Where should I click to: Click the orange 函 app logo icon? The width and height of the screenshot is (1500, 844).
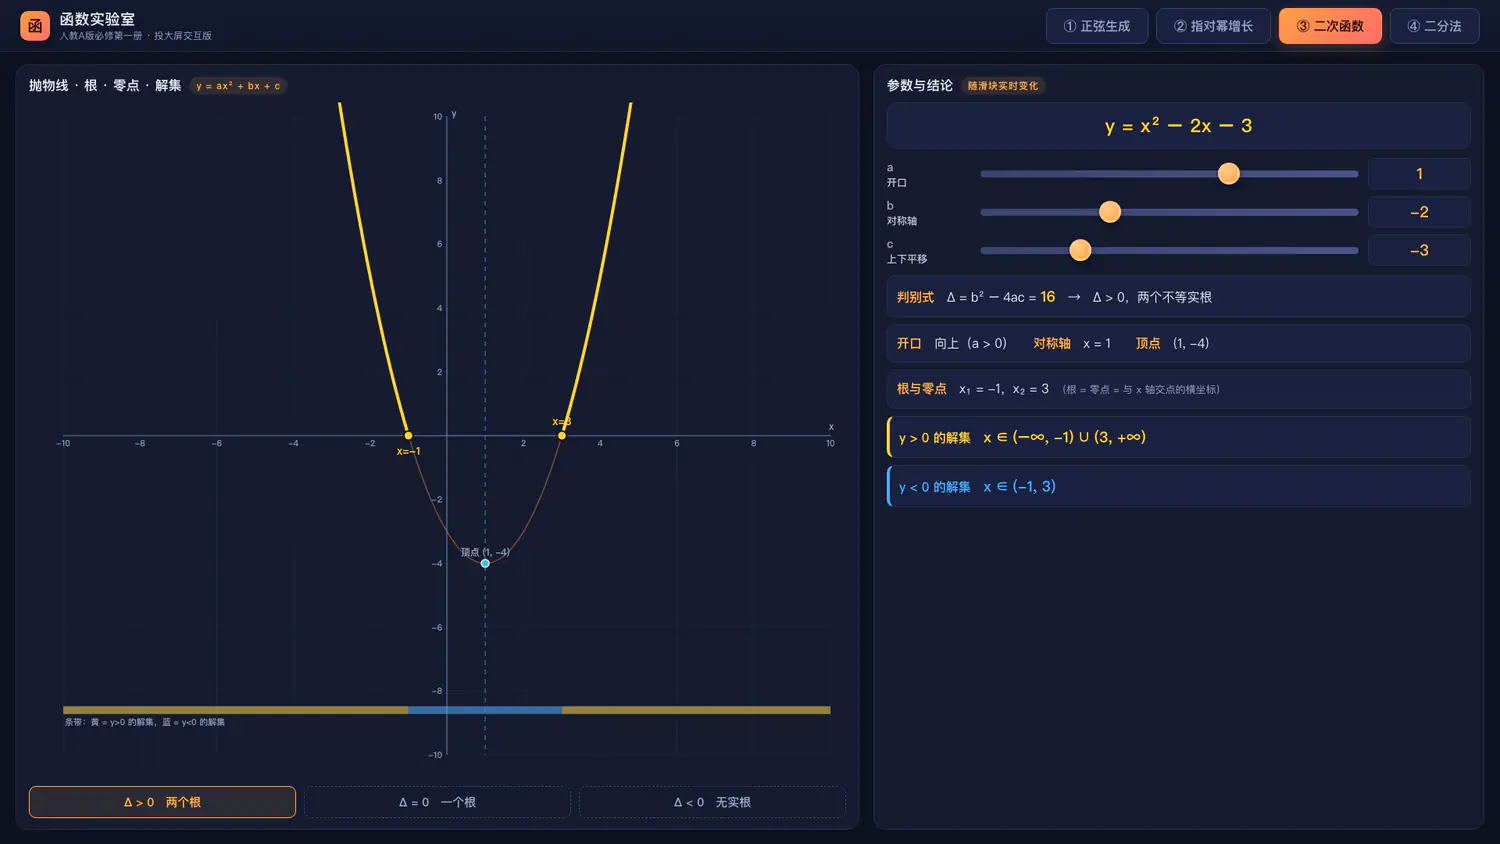click(x=35, y=26)
